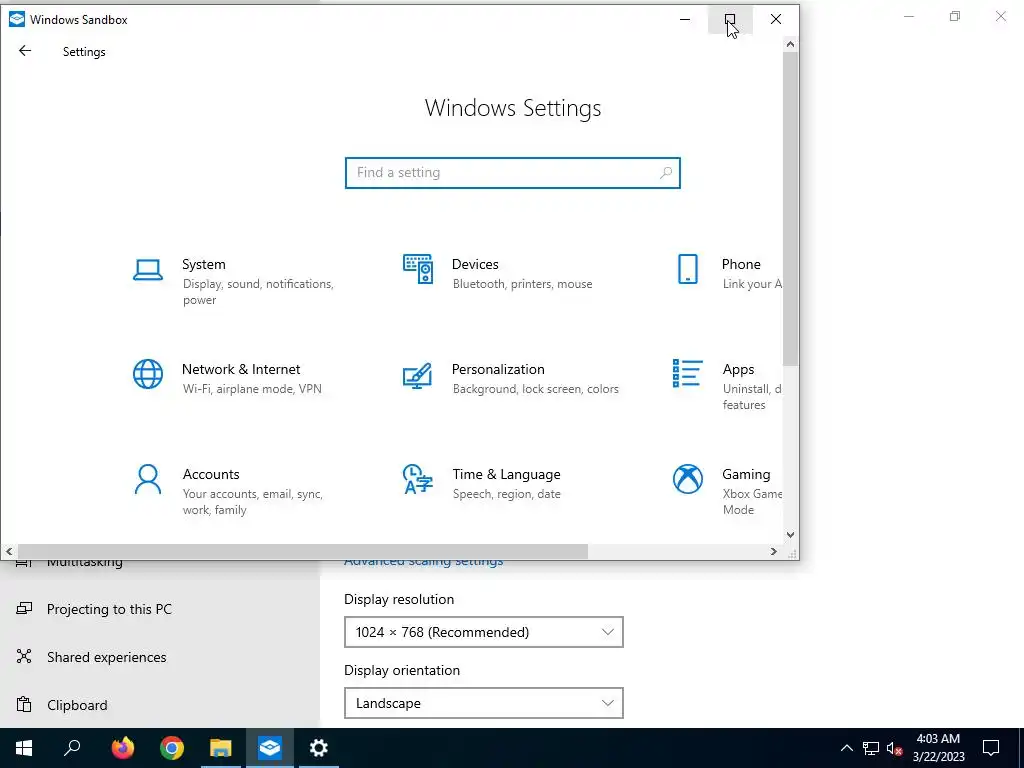
Task: Open Network & Internet globe icon
Action: 148,374
